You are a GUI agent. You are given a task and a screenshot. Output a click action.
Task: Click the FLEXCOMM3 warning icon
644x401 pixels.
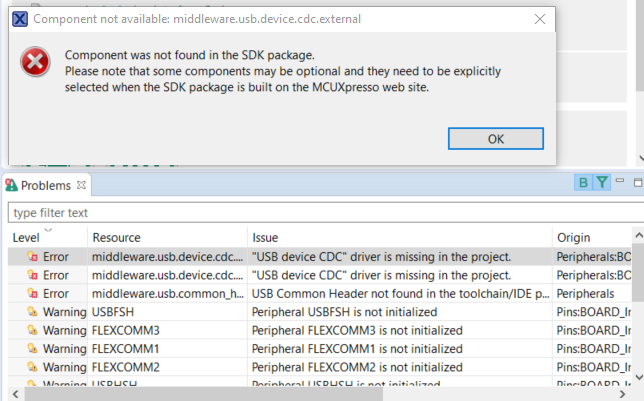click(x=33, y=330)
